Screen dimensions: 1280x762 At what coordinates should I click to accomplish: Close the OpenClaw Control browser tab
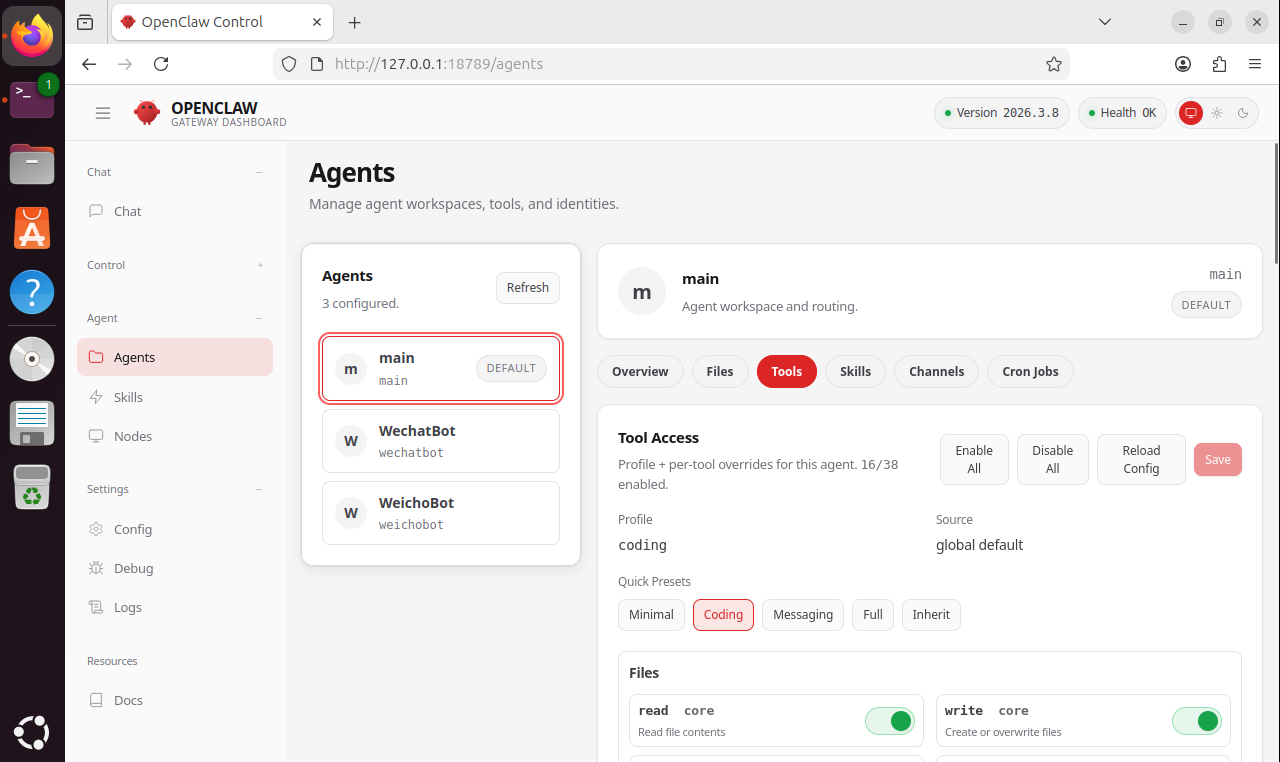[x=316, y=22]
